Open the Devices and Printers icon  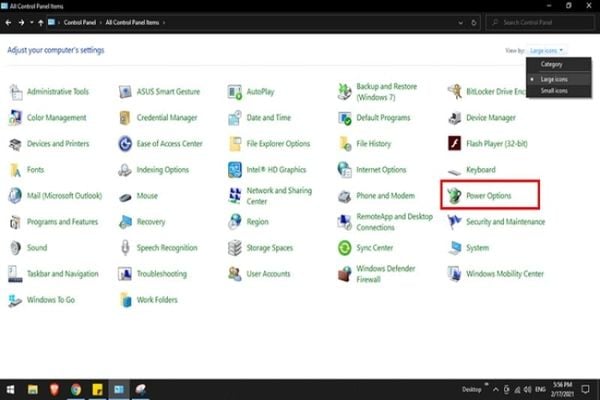pos(15,144)
